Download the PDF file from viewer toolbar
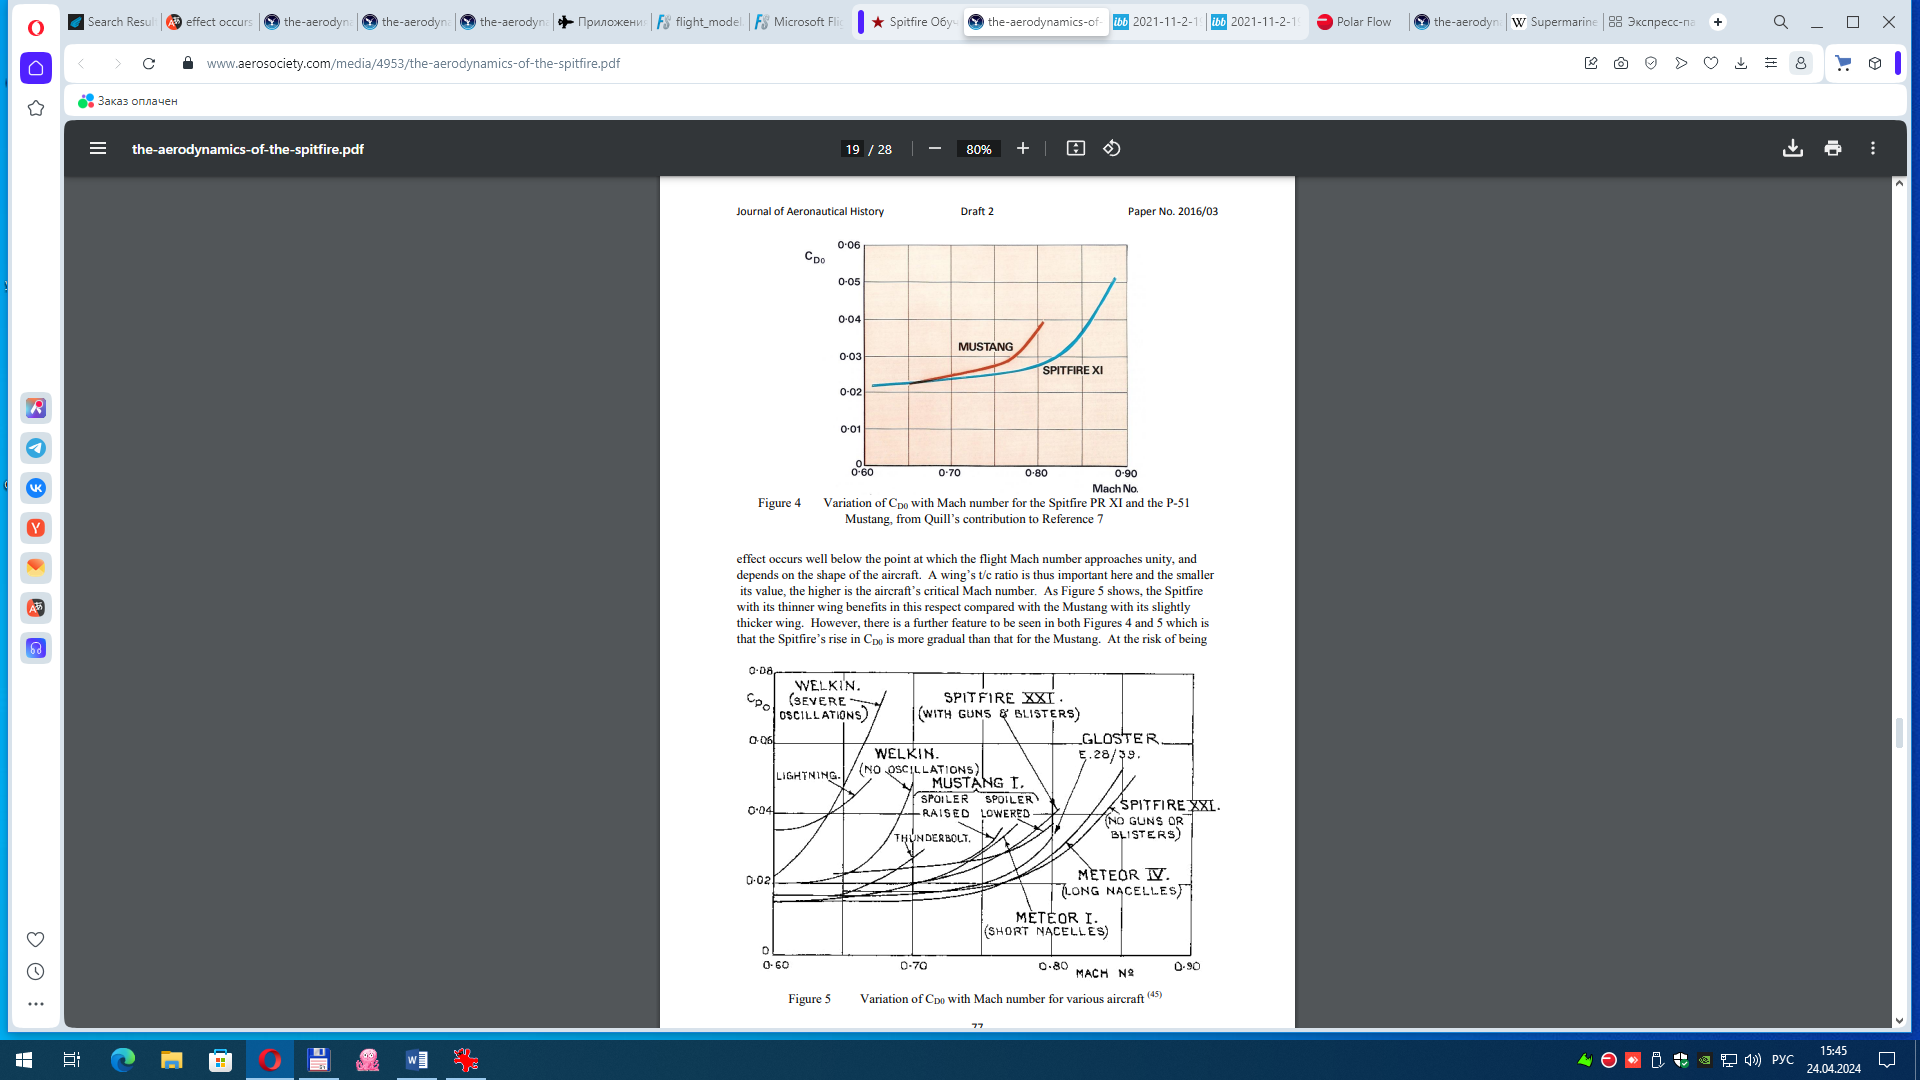The height and width of the screenshot is (1080, 1920). coord(1793,148)
